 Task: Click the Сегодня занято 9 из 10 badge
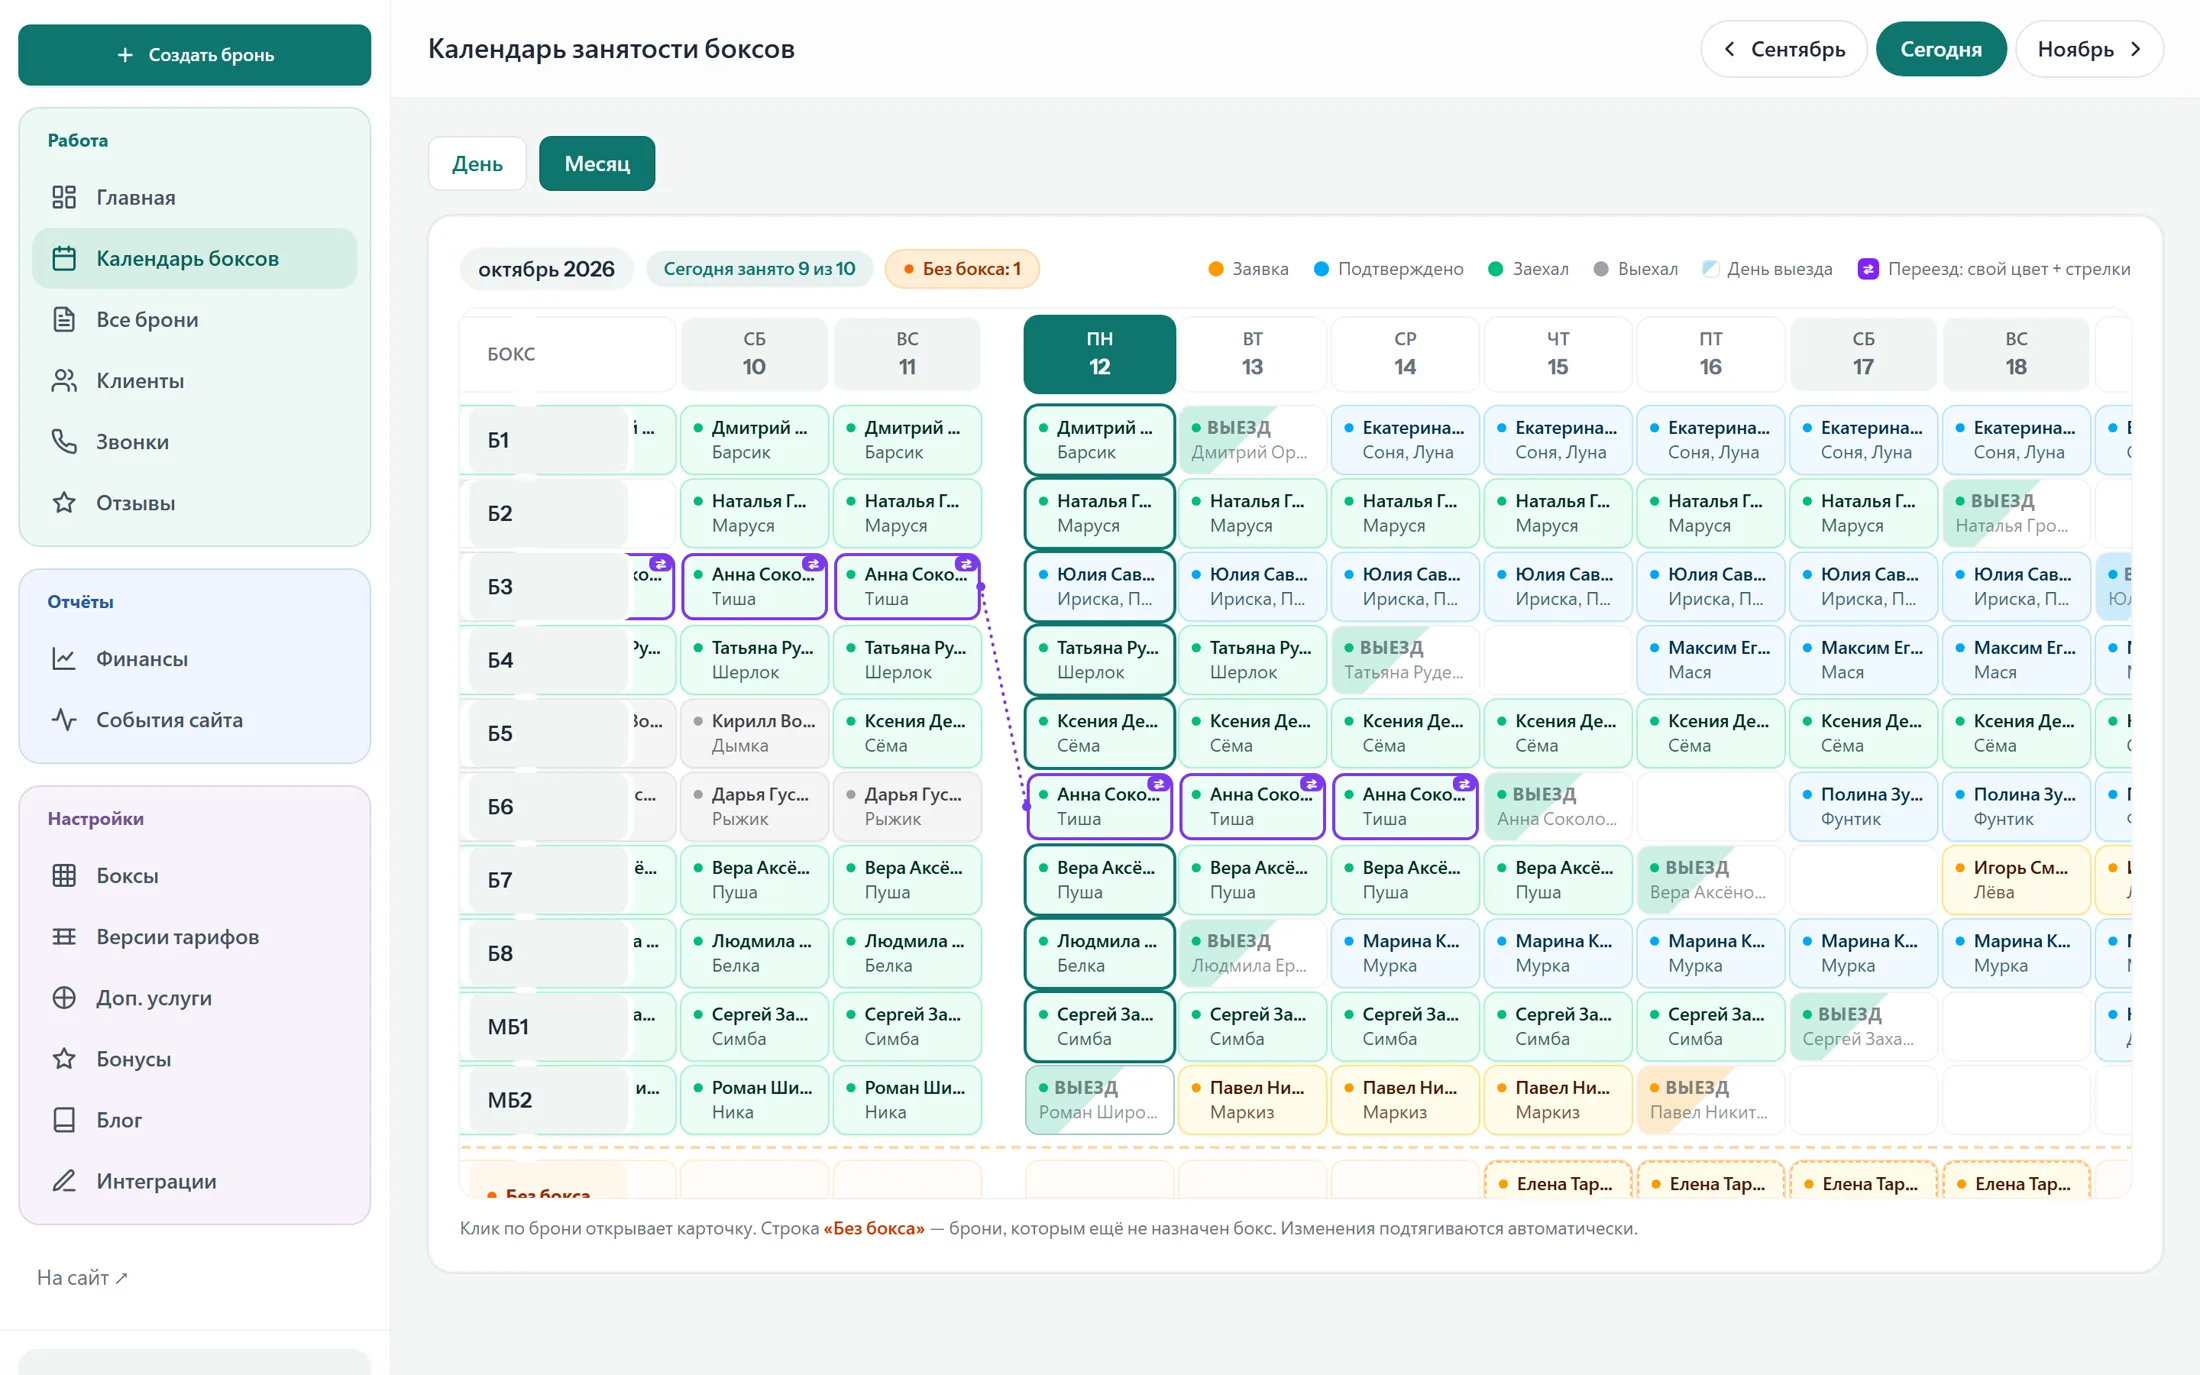[759, 269]
